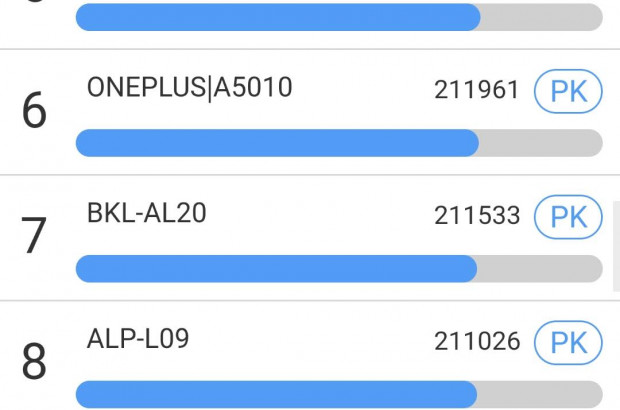Click the gray unfilled bar end under BKL-AL20
The width and height of the screenshot is (620, 410).
click(x=540, y=268)
